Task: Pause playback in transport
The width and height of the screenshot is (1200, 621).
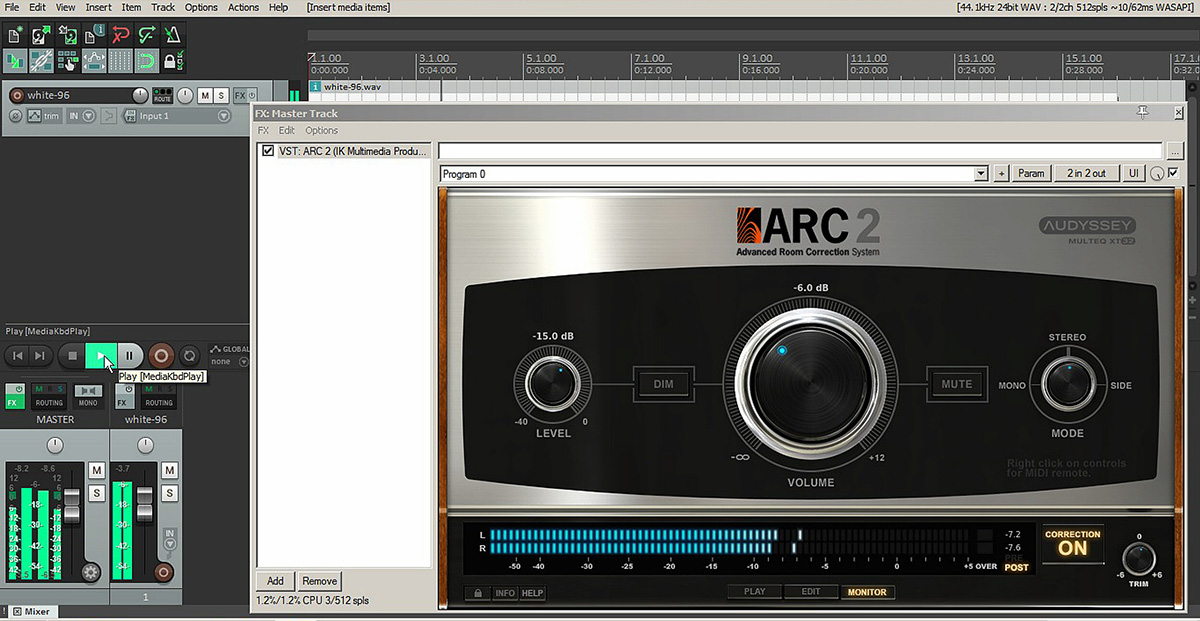Action: pyautogui.click(x=130, y=355)
